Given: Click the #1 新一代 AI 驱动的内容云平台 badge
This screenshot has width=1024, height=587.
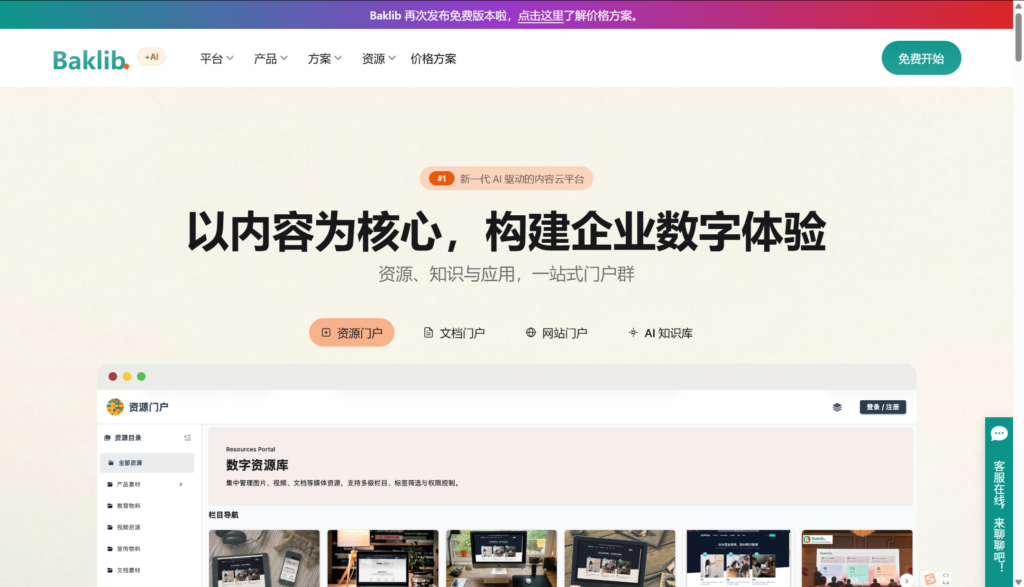Looking at the screenshot, I should coord(506,178).
